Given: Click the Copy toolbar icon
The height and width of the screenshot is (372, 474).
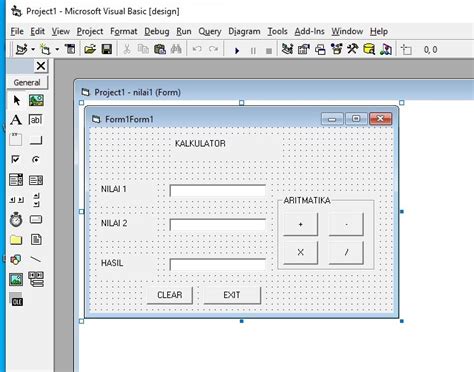Looking at the screenshot, I should click(x=143, y=49).
